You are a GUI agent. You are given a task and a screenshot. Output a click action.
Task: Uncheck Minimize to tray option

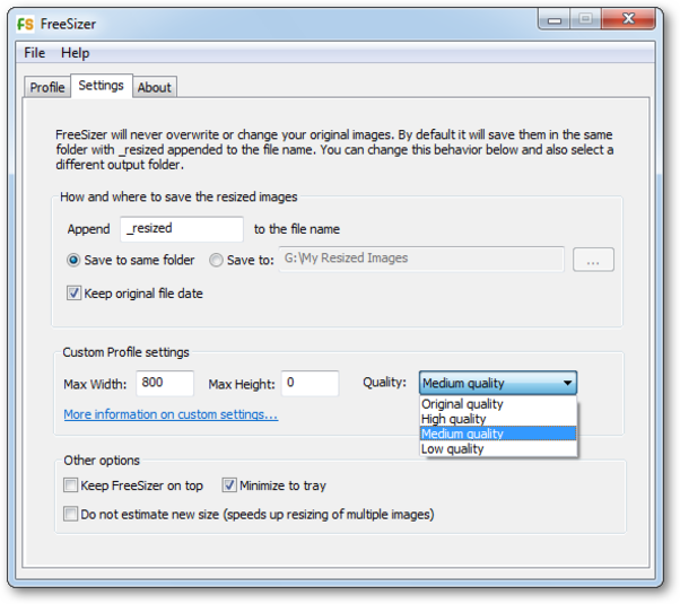[229, 485]
